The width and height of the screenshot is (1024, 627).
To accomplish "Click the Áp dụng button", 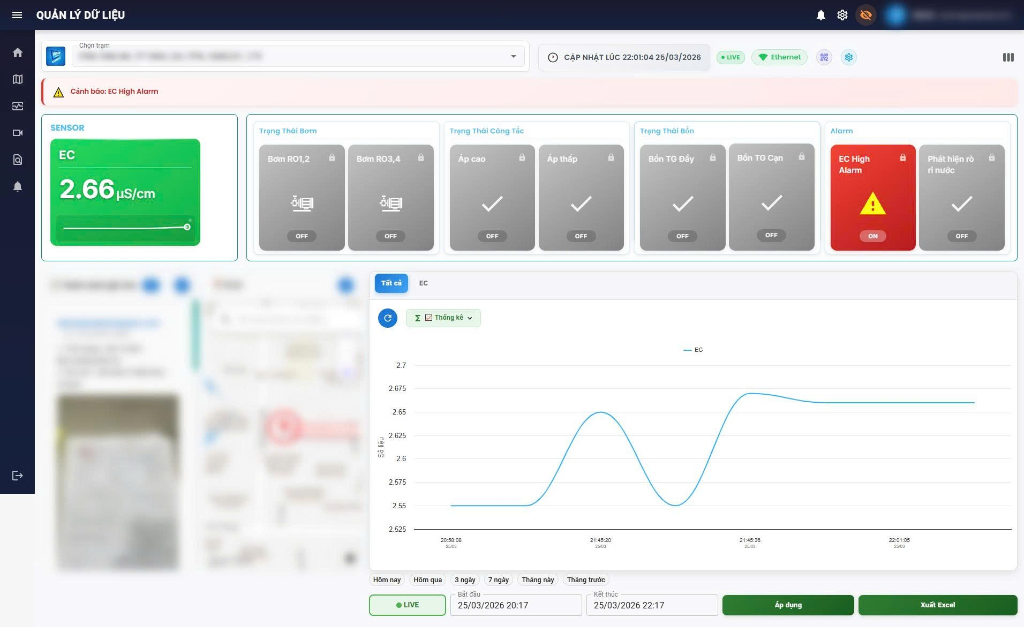I will coord(788,605).
